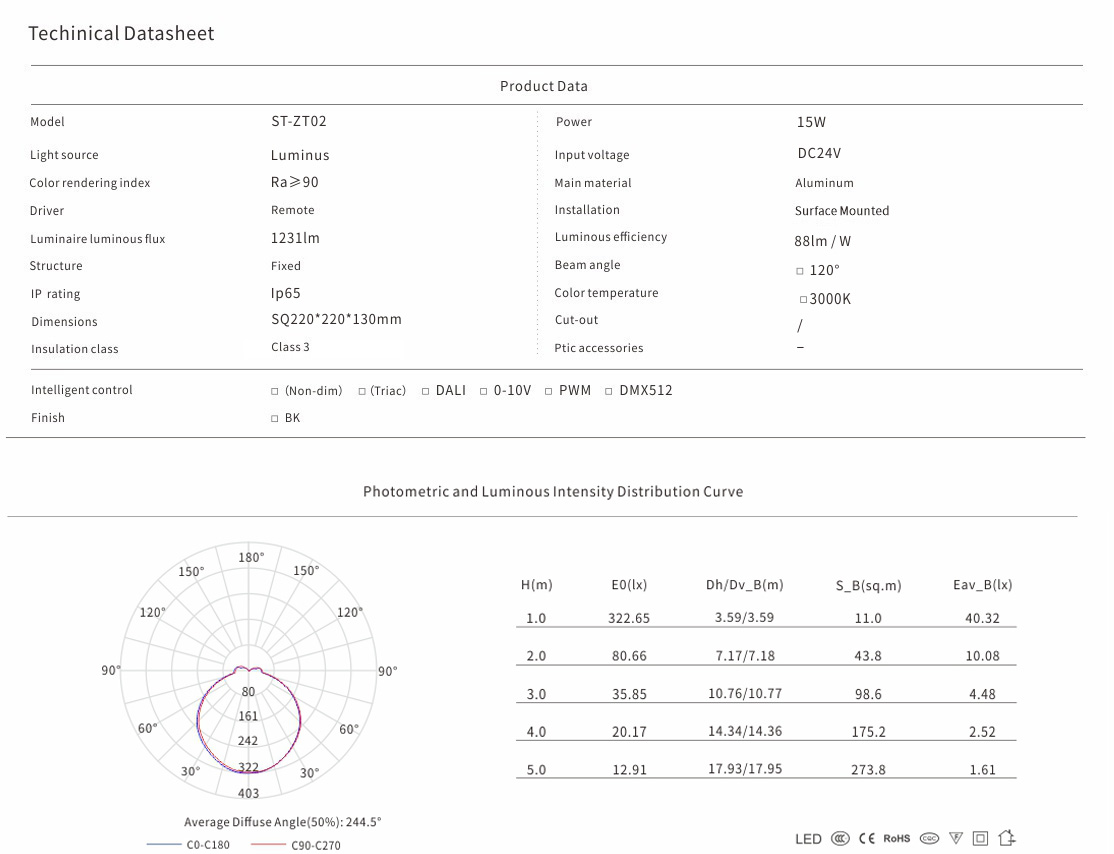Viewport: 1114px width, 854px height.
Task: Click the RoHS compliance mark
Action: pyautogui.click(x=897, y=839)
